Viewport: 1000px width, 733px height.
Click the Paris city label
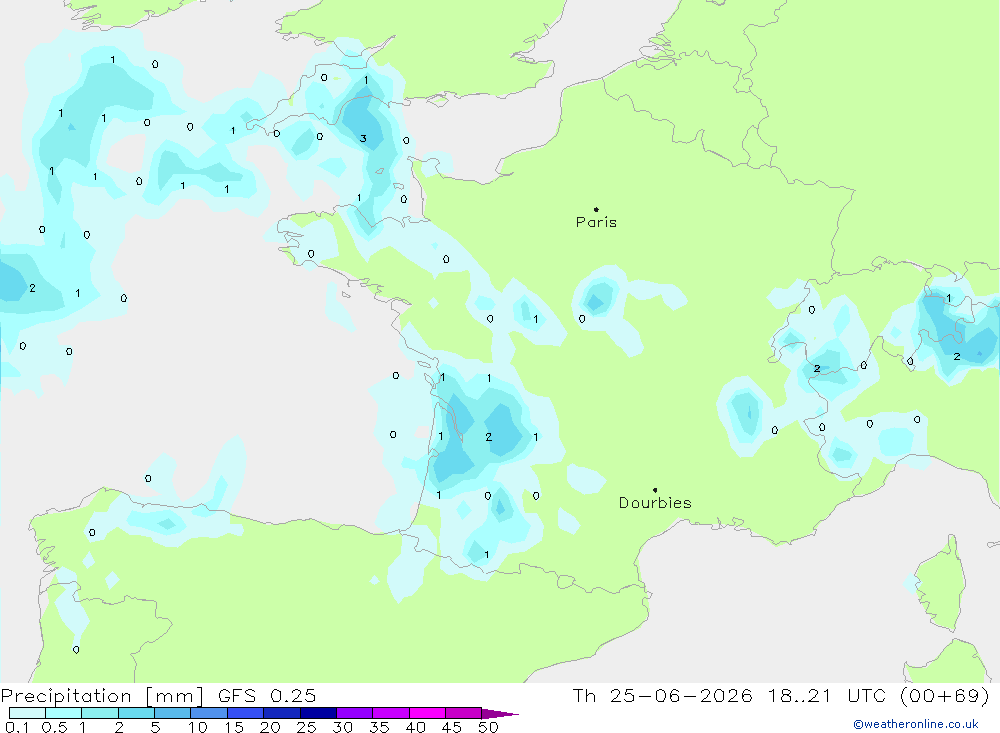coord(596,222)
